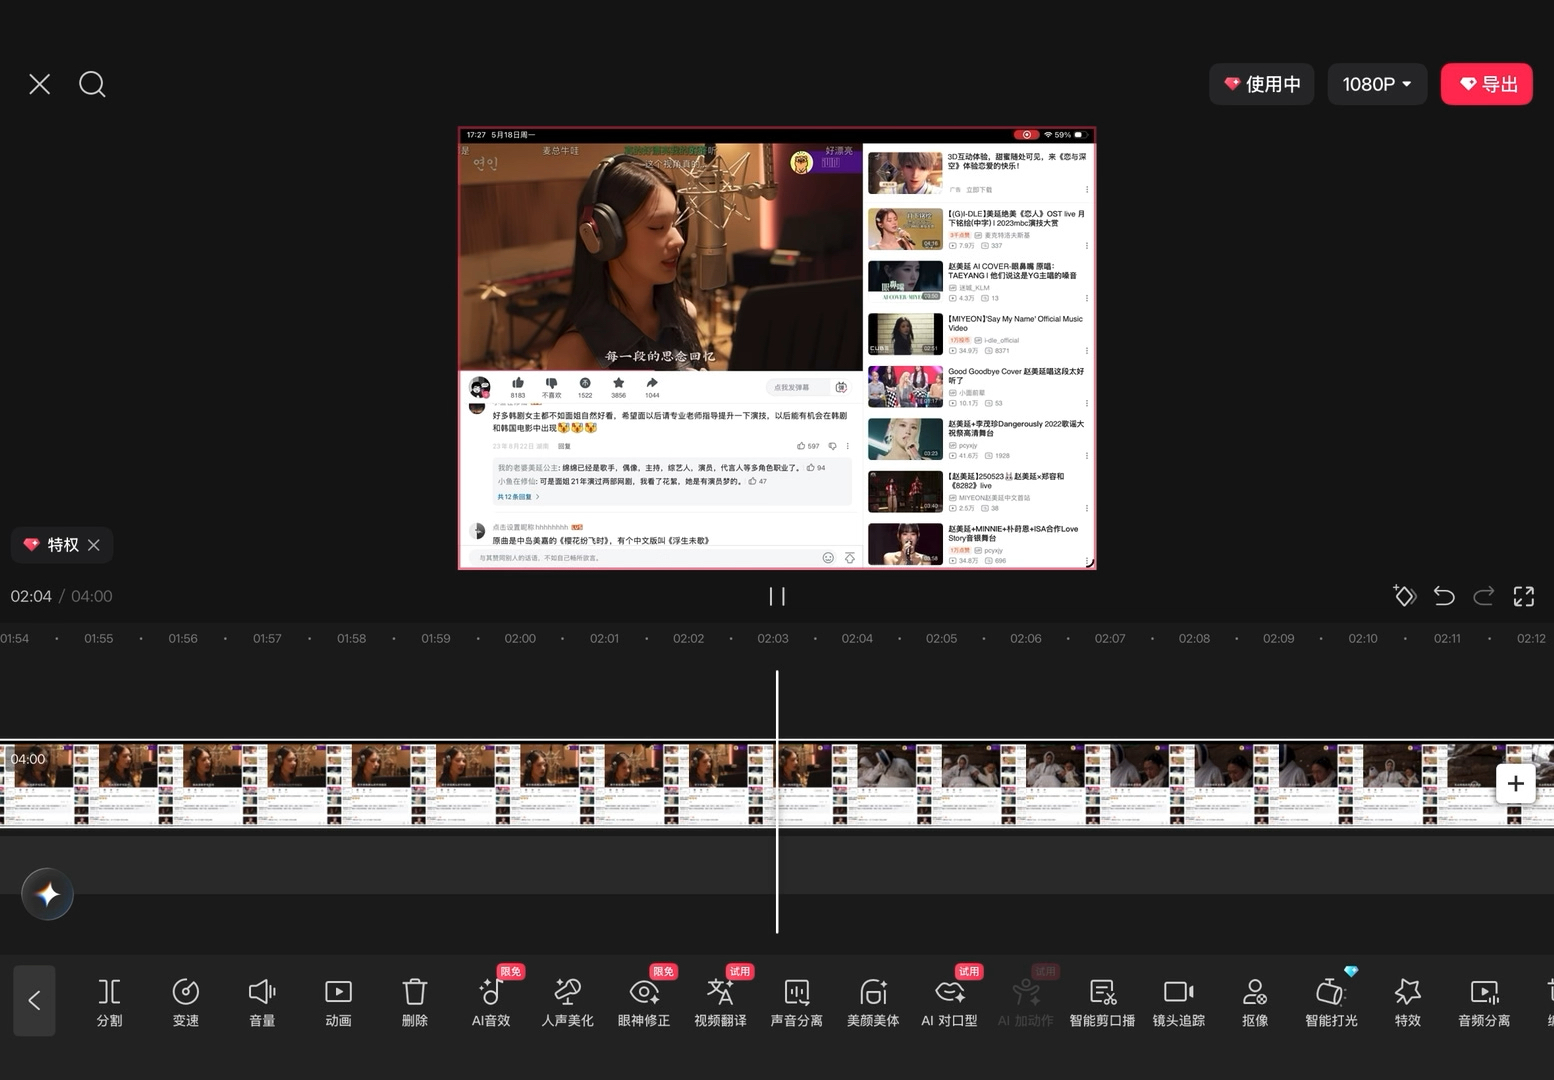1554x1080 pixels.
Task: Open the 变速 speed tool
Action: click(x=186, y=1002)
